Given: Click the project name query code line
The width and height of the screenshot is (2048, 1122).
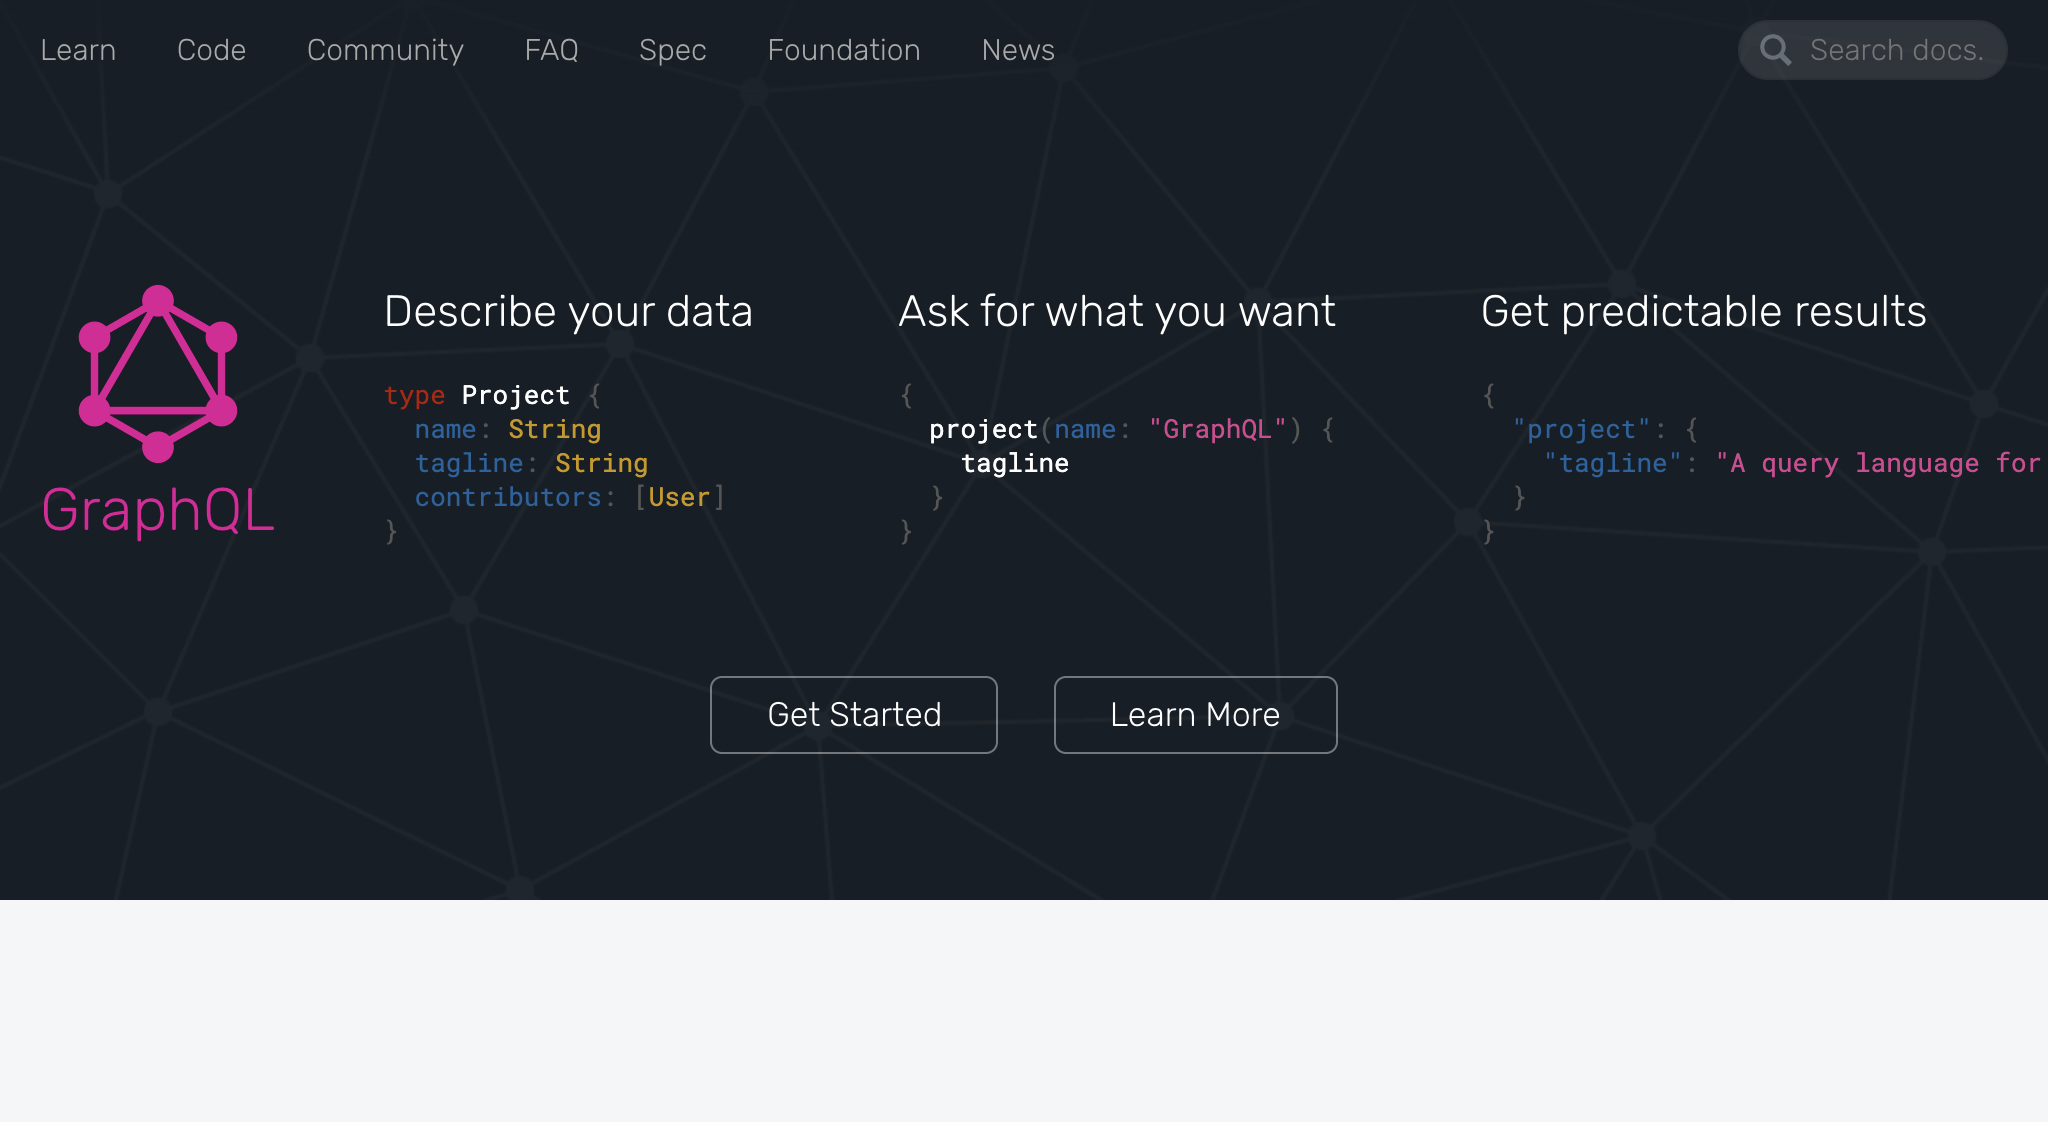Looking at the screenshot, I should click(x=1130, y=430).
